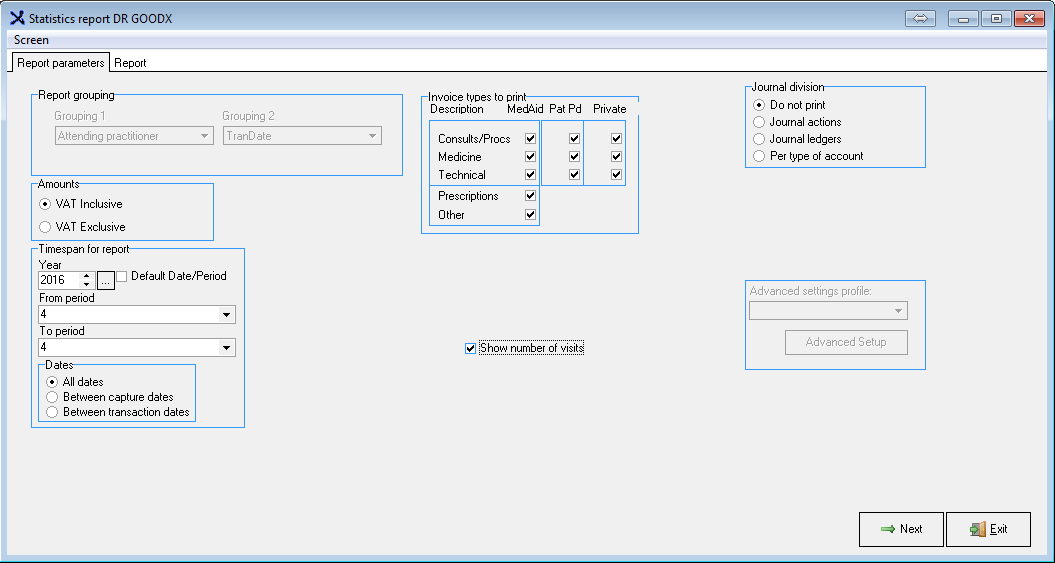The height and width of the screenshot is (563, 1055).
Task: Select Per type of account option
Action: click(759, 156)
